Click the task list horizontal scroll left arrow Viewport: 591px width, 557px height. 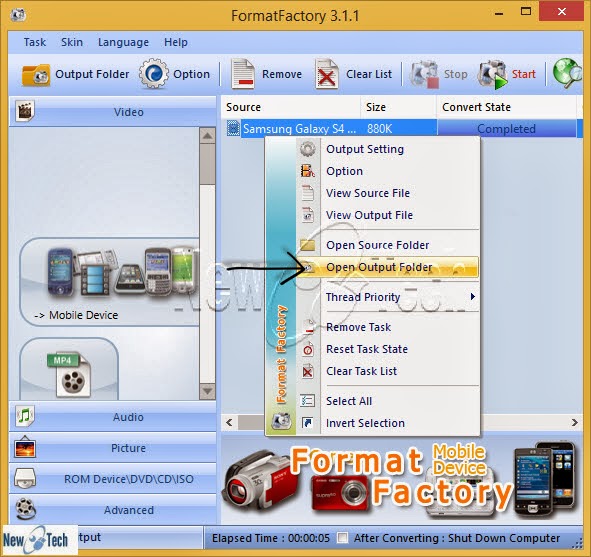pyautogui.click(x=229, y=422)
